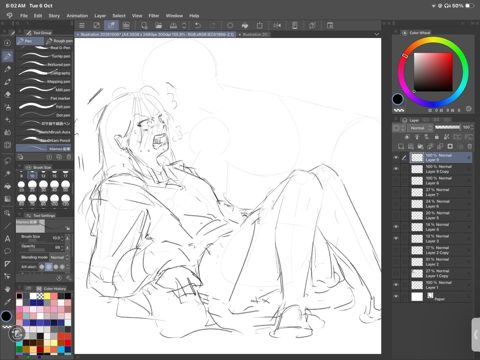Click the red color square in the color wheel
This screenshot has height=360, width=480.
tap(433, 72)
